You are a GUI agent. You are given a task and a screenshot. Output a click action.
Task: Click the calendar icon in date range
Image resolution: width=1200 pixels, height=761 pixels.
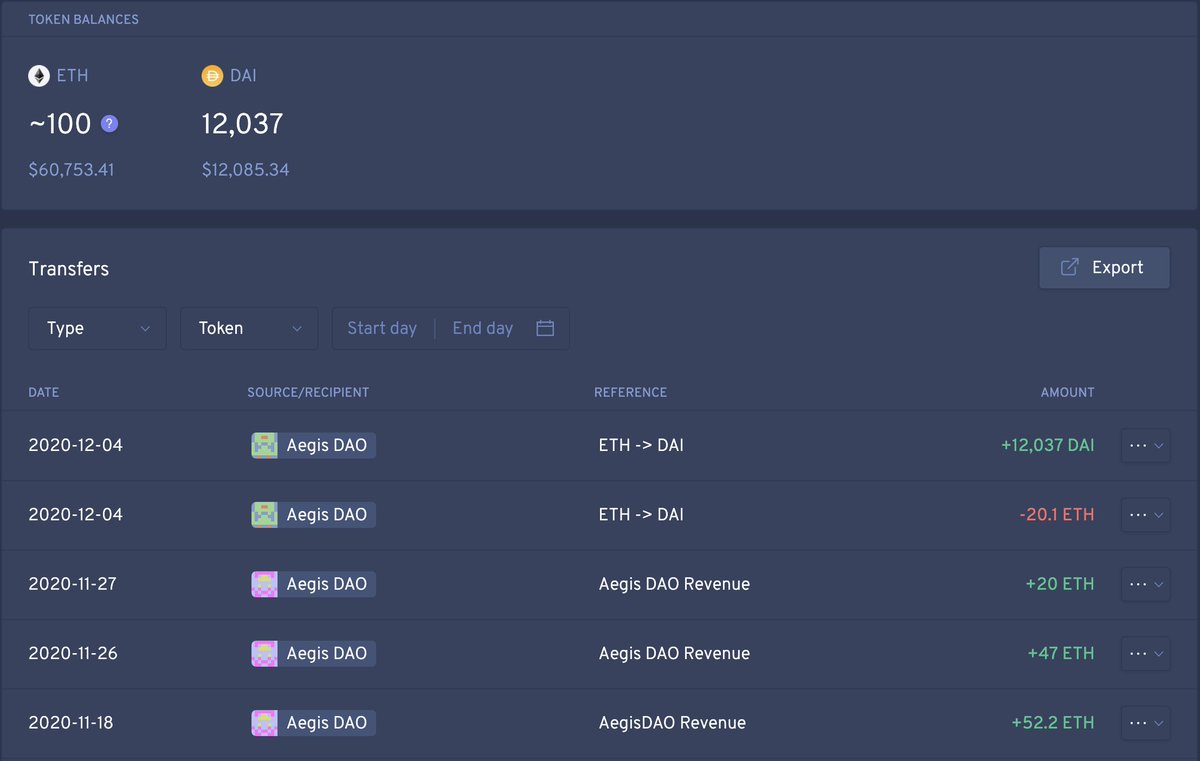(x=545, y=328)
